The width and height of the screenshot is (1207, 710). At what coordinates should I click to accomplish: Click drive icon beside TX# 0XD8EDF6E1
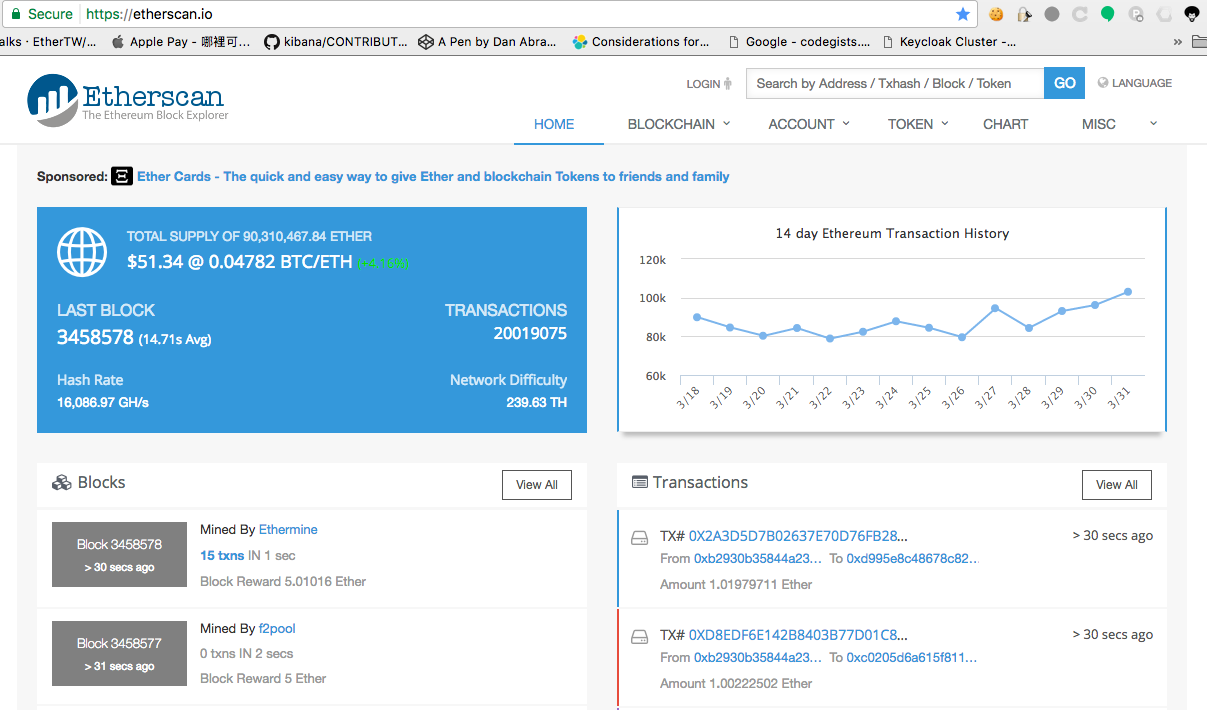(640, 637)
